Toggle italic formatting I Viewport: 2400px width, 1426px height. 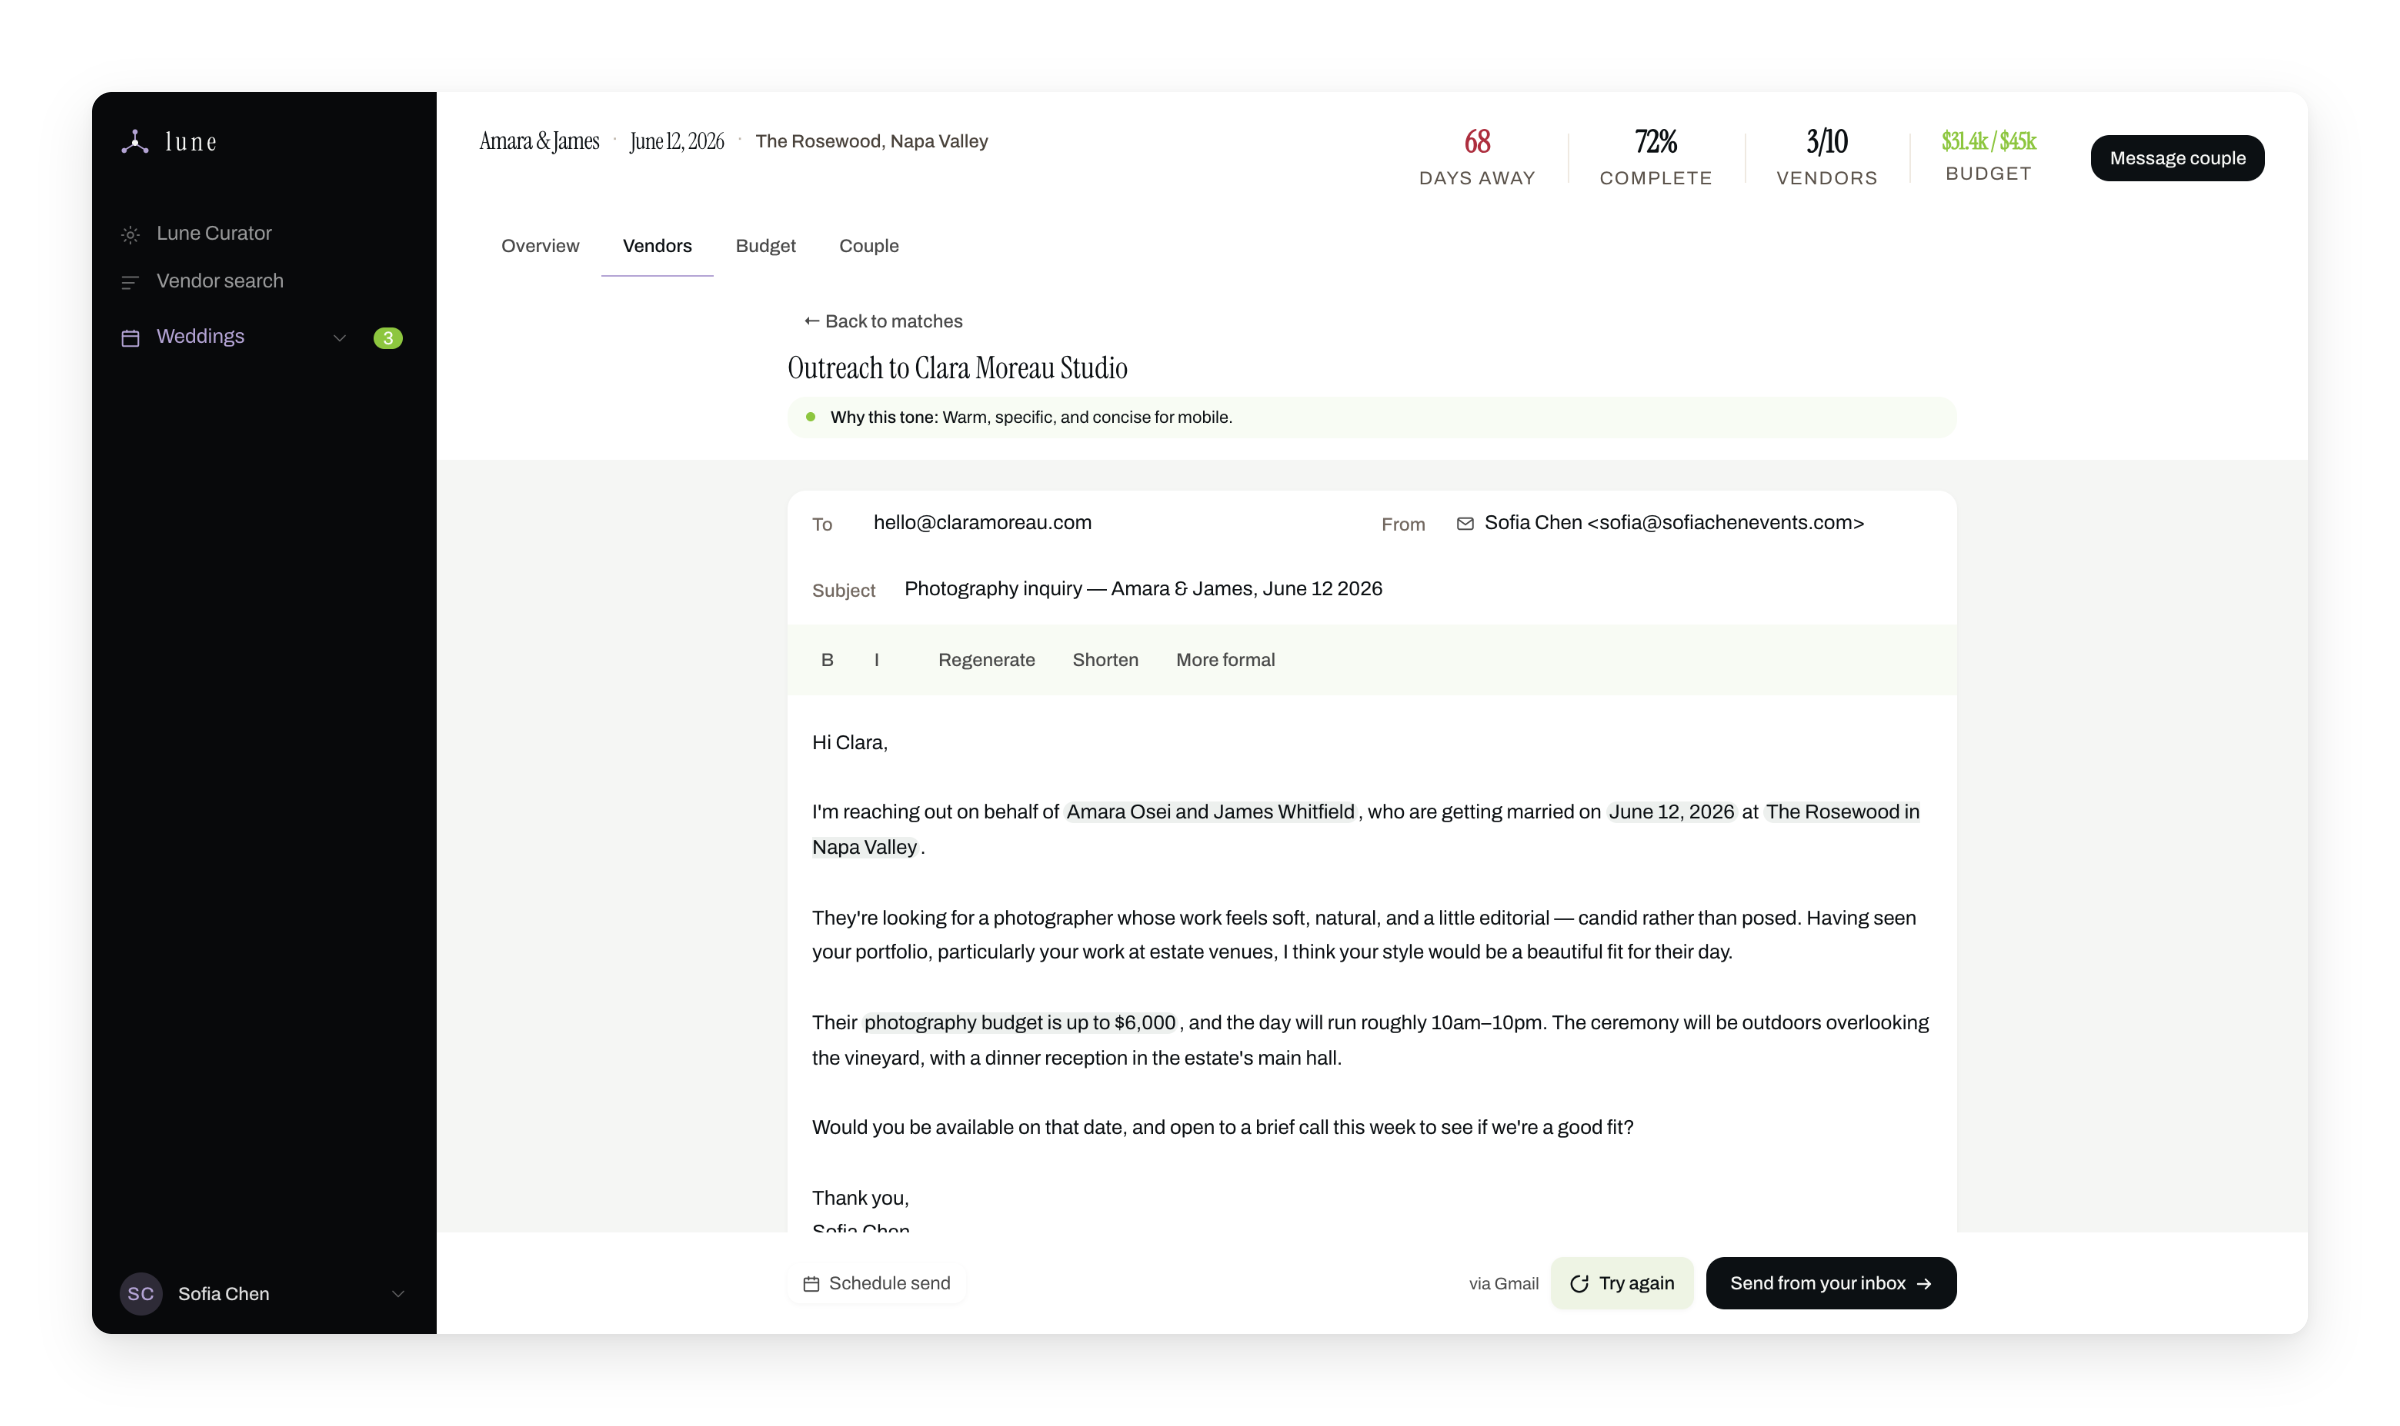pyautogui.click(x=877, y=660)
